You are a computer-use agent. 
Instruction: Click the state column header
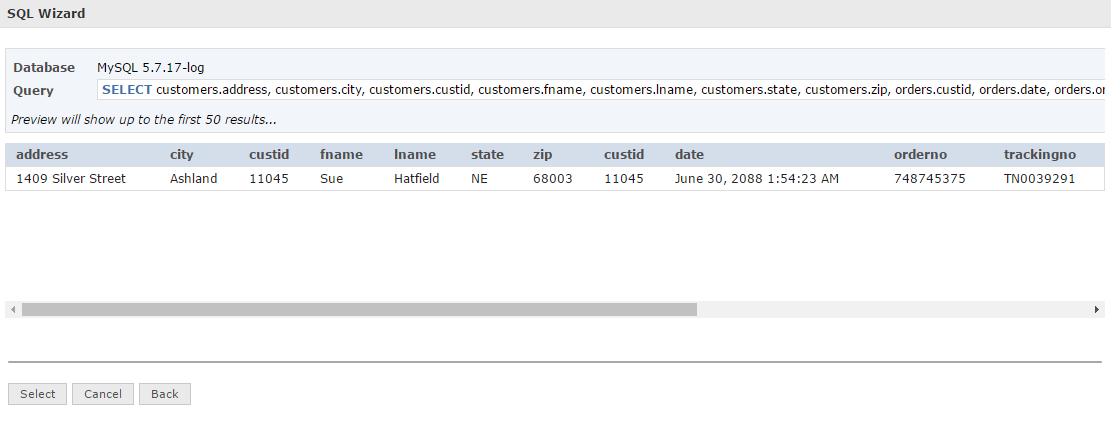488,155
